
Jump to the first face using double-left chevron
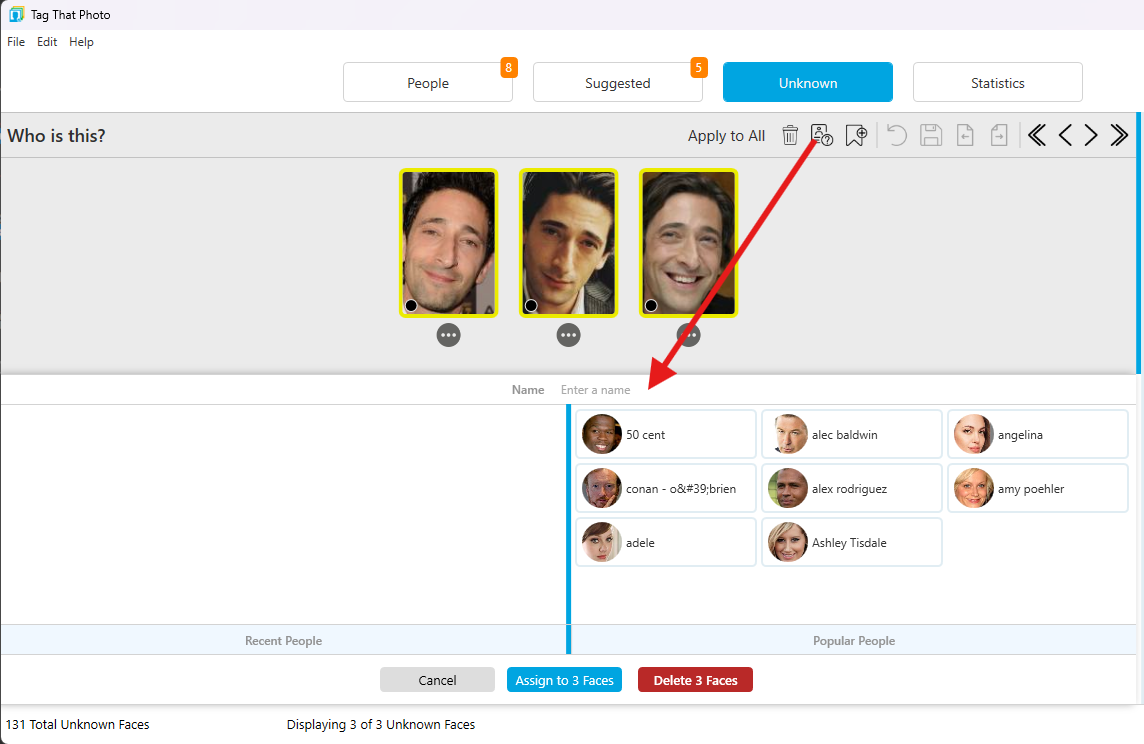[1037, 135]
